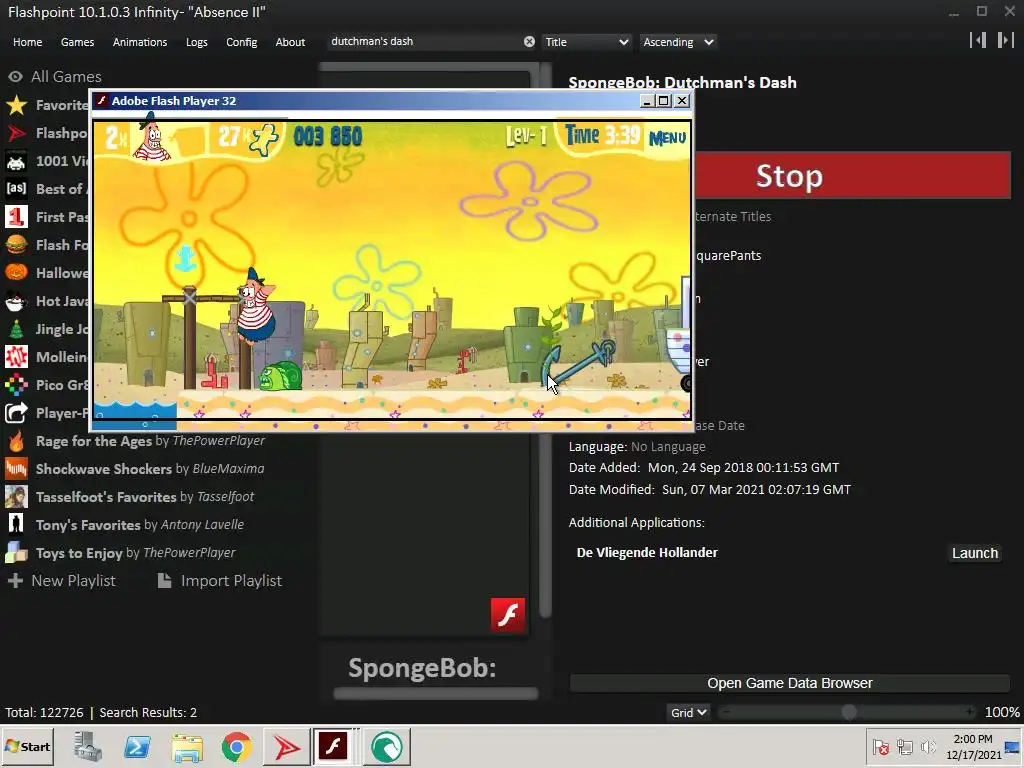Open the Hot Java playlist icon
The image size is (1024, 768).
(x=16, y=300)
